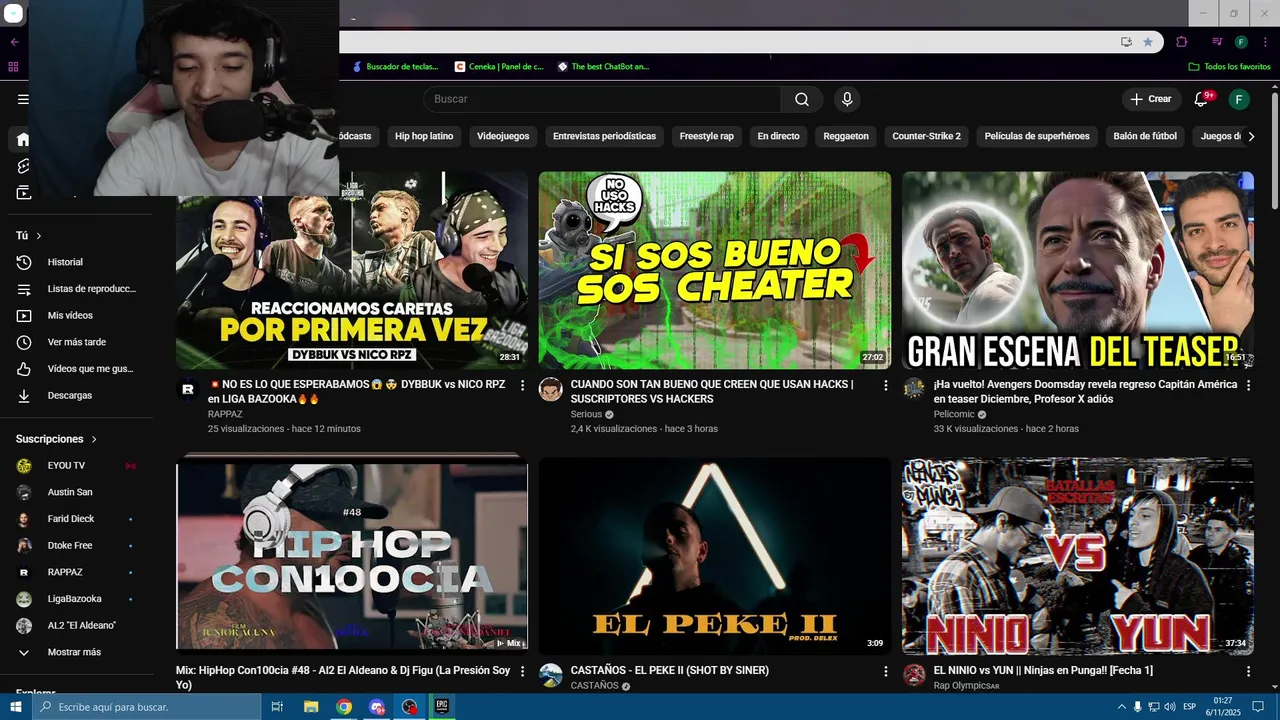Open File Explorer from taskbar
The width and height of the screenshot is (1280, 720).
pos(311,706)
